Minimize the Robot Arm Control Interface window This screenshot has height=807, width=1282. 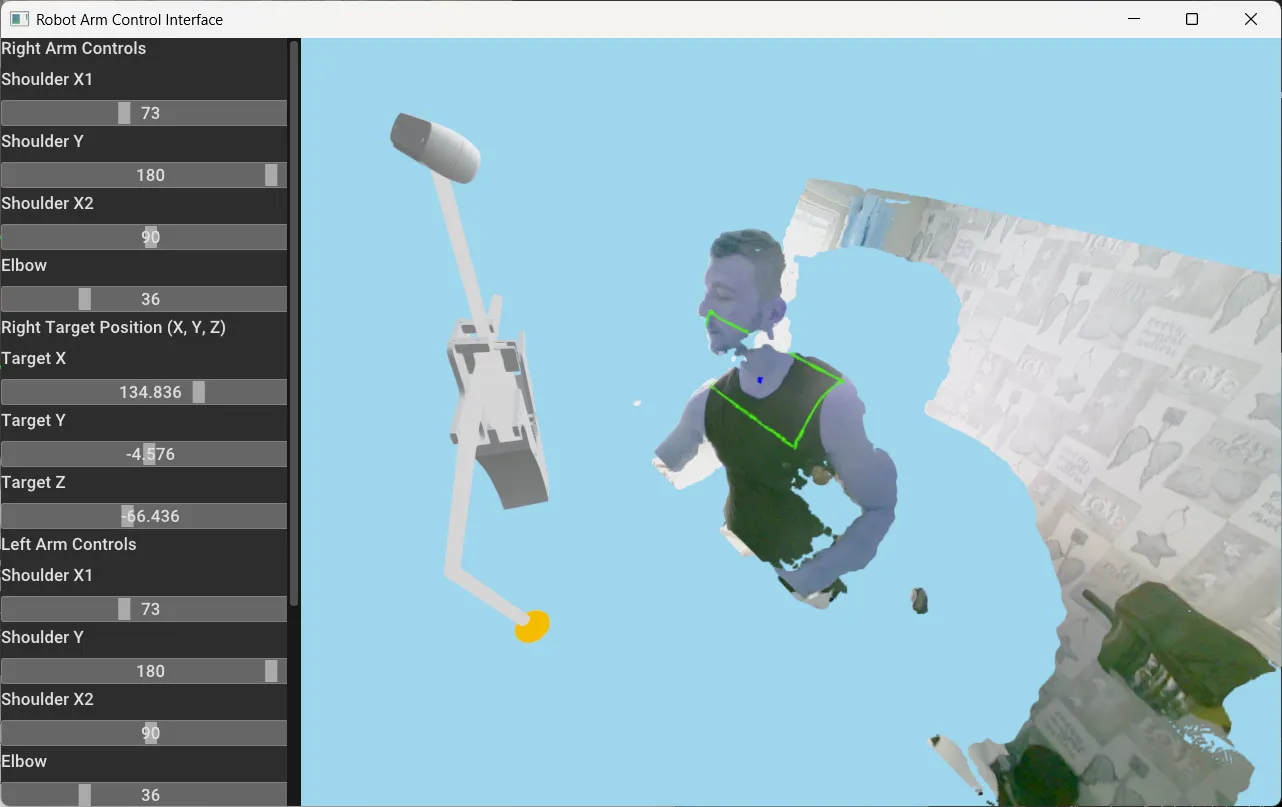[x=1134, y=19]
